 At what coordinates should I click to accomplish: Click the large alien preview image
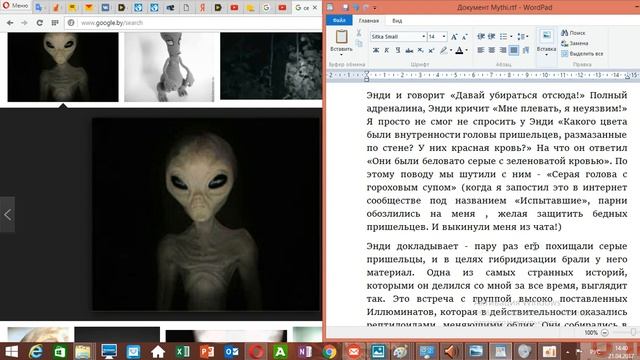coord(206,214)
